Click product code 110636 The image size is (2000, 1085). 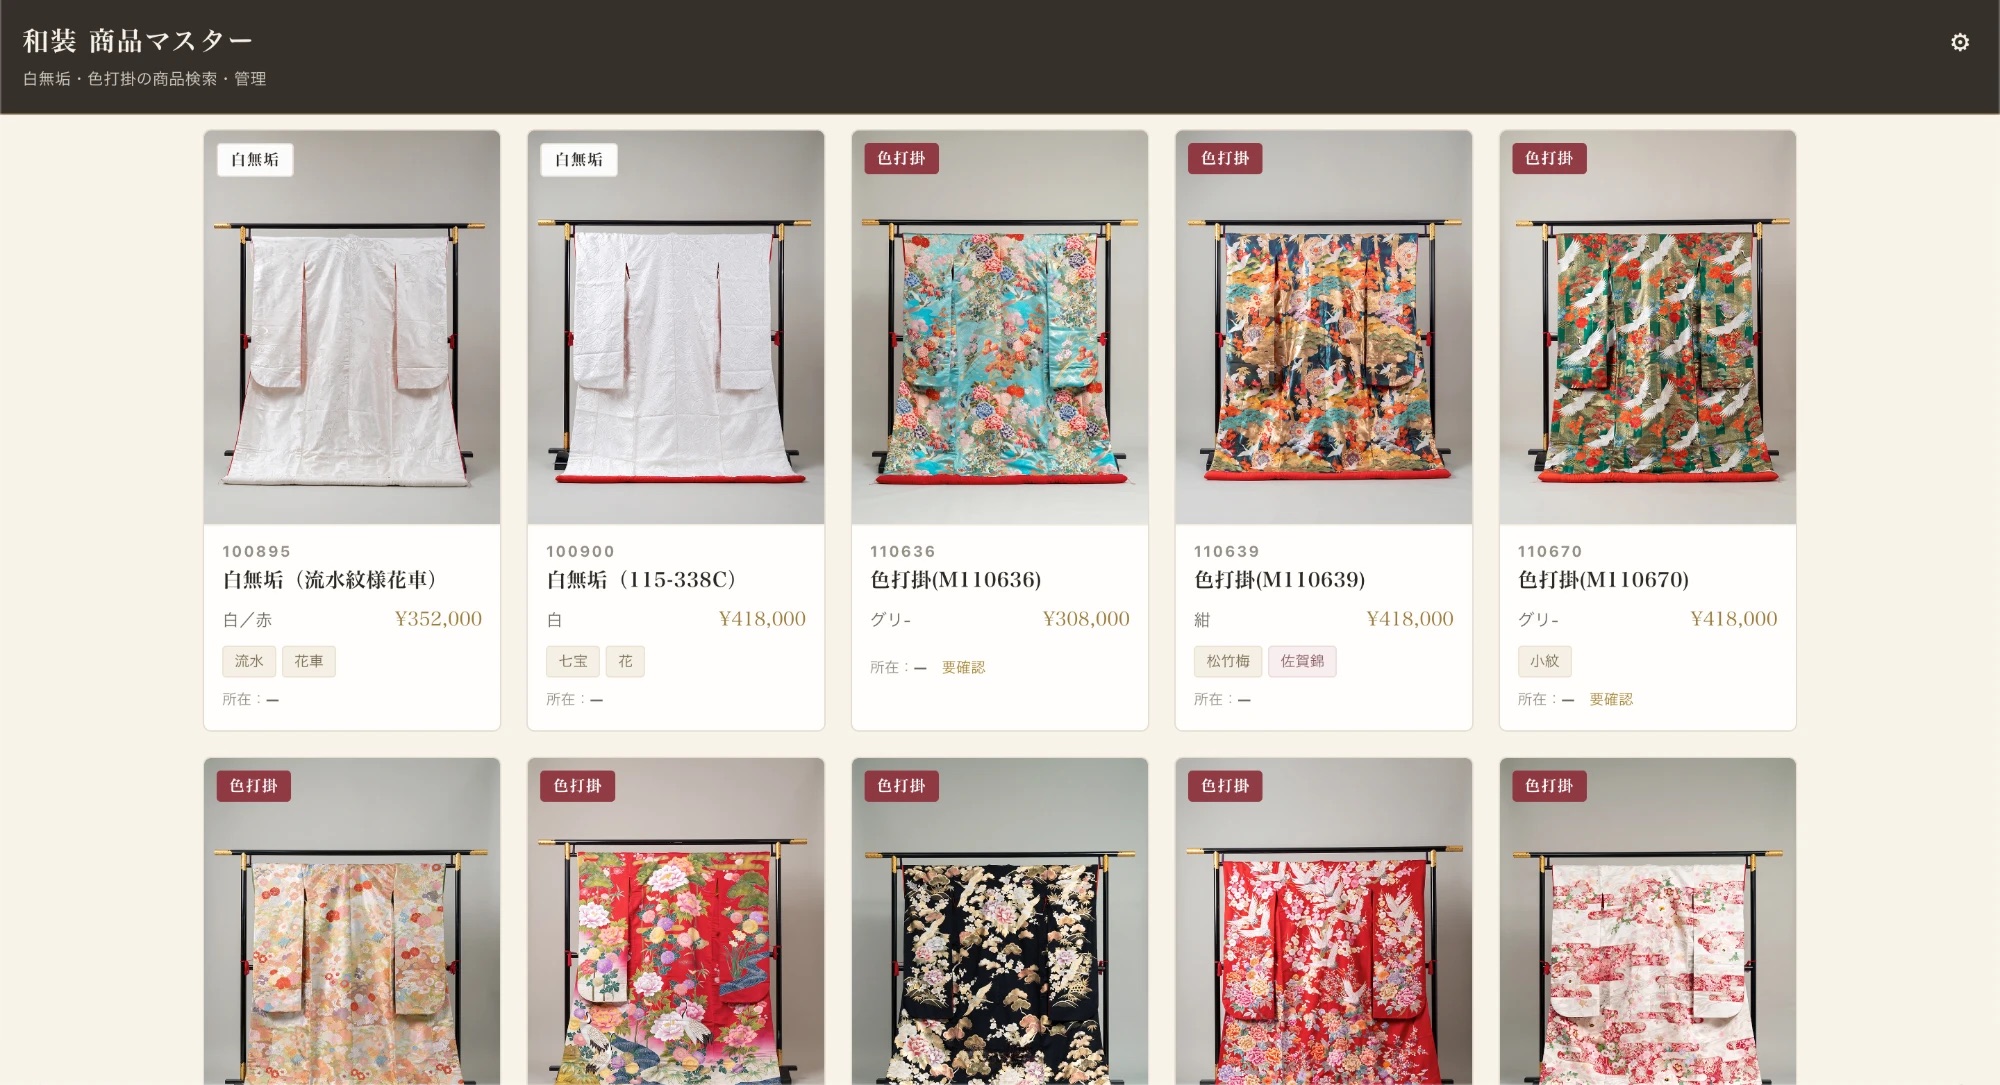point(903,551)
